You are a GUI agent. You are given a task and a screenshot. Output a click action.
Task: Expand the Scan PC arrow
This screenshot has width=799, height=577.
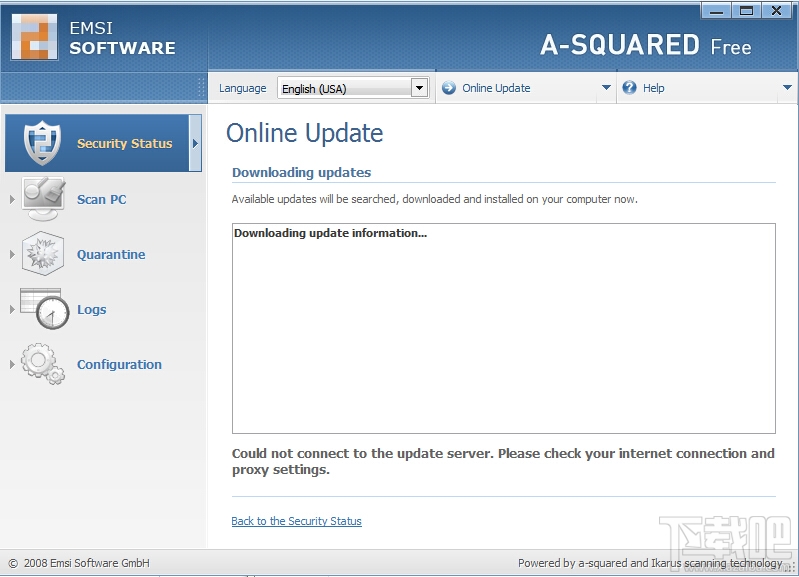tap(12, 199)
